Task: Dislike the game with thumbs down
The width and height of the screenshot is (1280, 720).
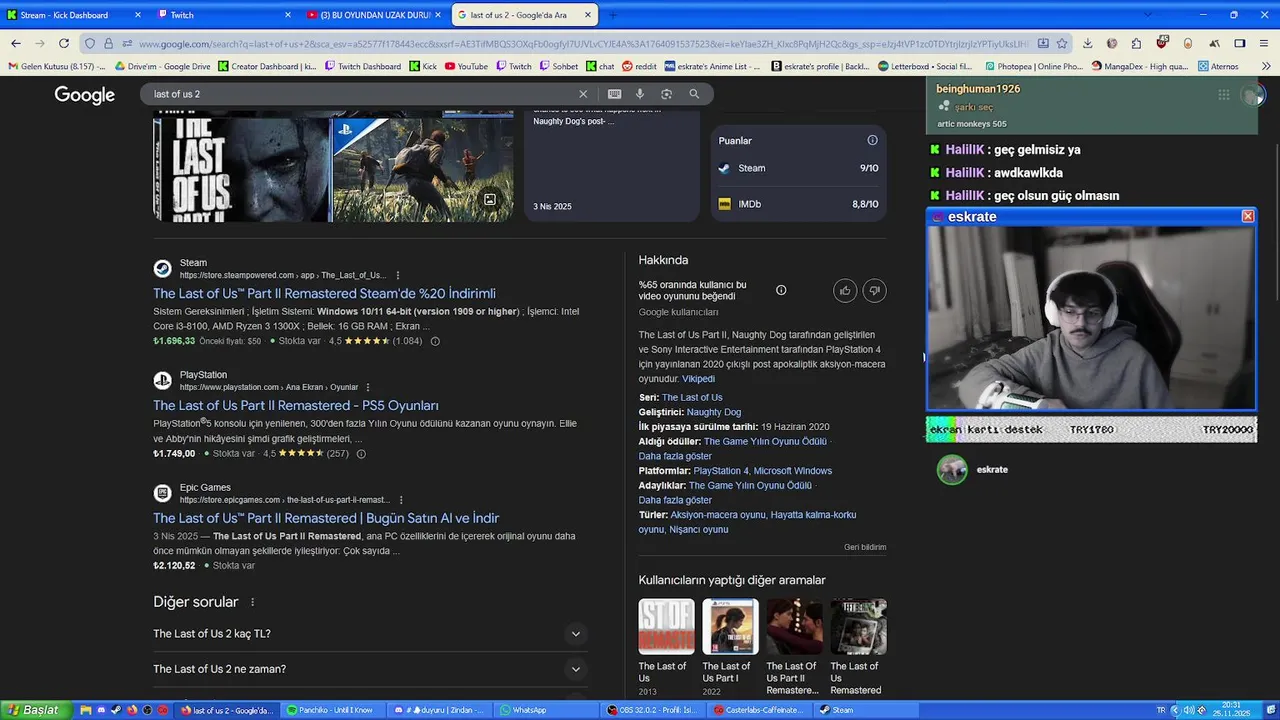Action: [874, 291]
